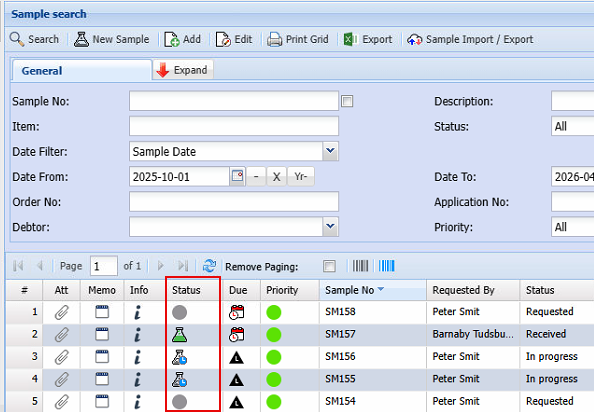594x412 pixels.
Task: Click the Expand red arrow button
Action: (183, 70)
